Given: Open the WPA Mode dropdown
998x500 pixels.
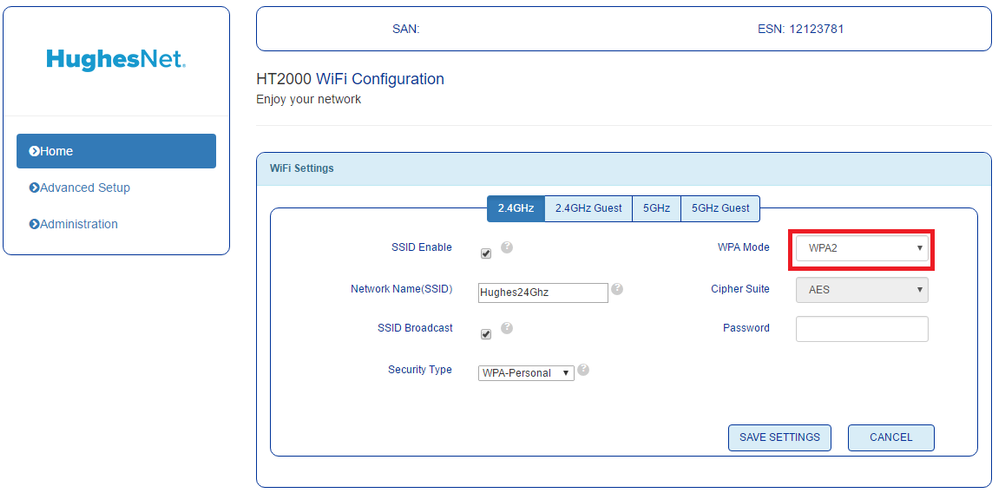Looking at the screenshot, I should click(862, 248).
